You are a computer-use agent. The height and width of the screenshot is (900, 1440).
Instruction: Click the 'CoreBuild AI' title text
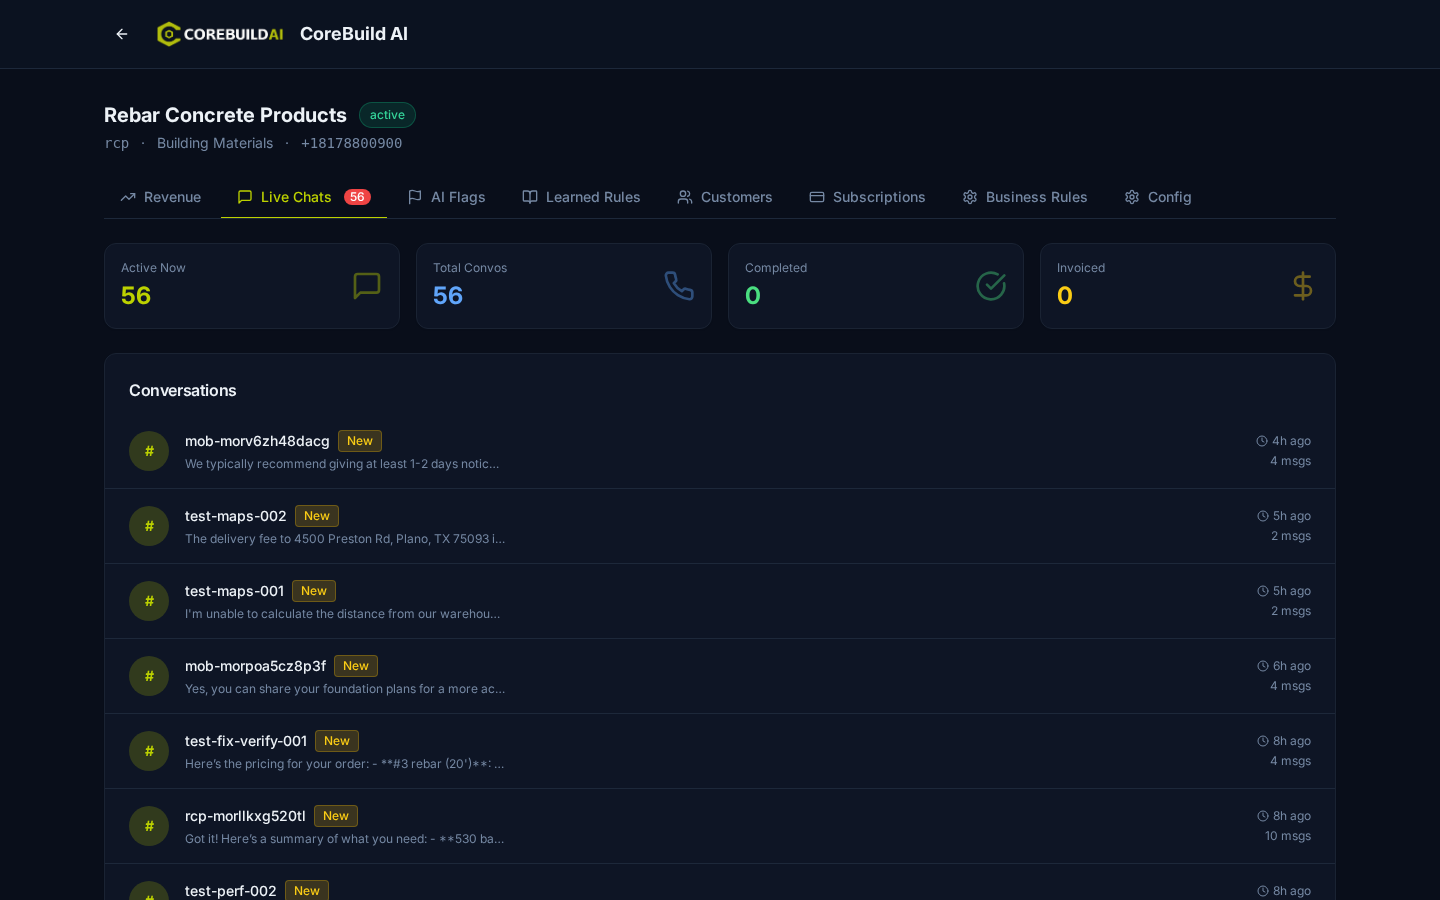point(354,34)
